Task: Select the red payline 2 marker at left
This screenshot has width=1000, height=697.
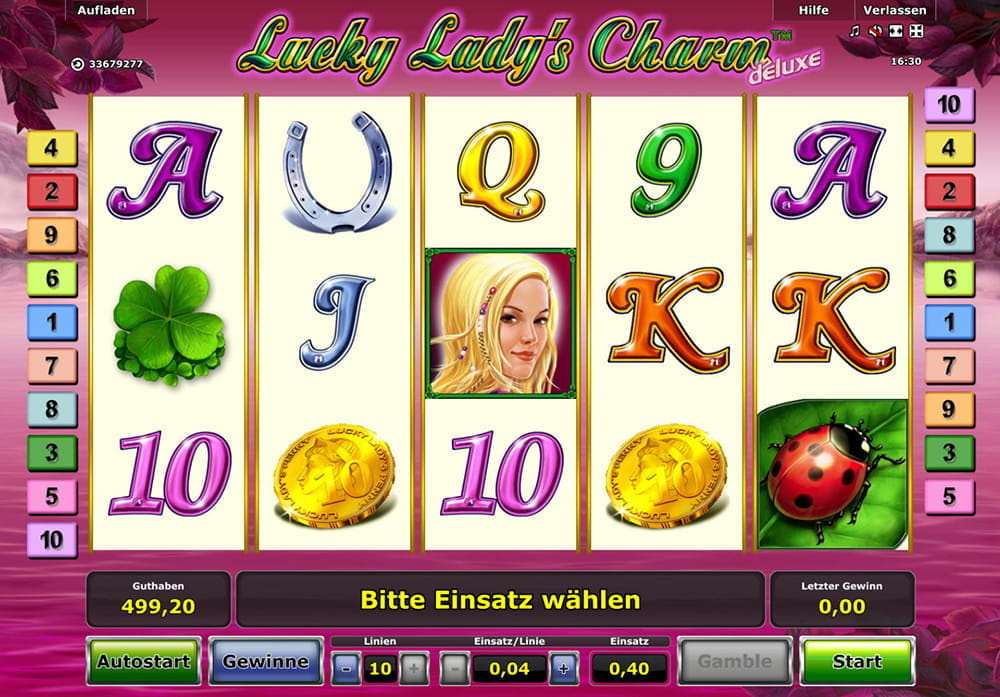Action: (x=52, y=191)
